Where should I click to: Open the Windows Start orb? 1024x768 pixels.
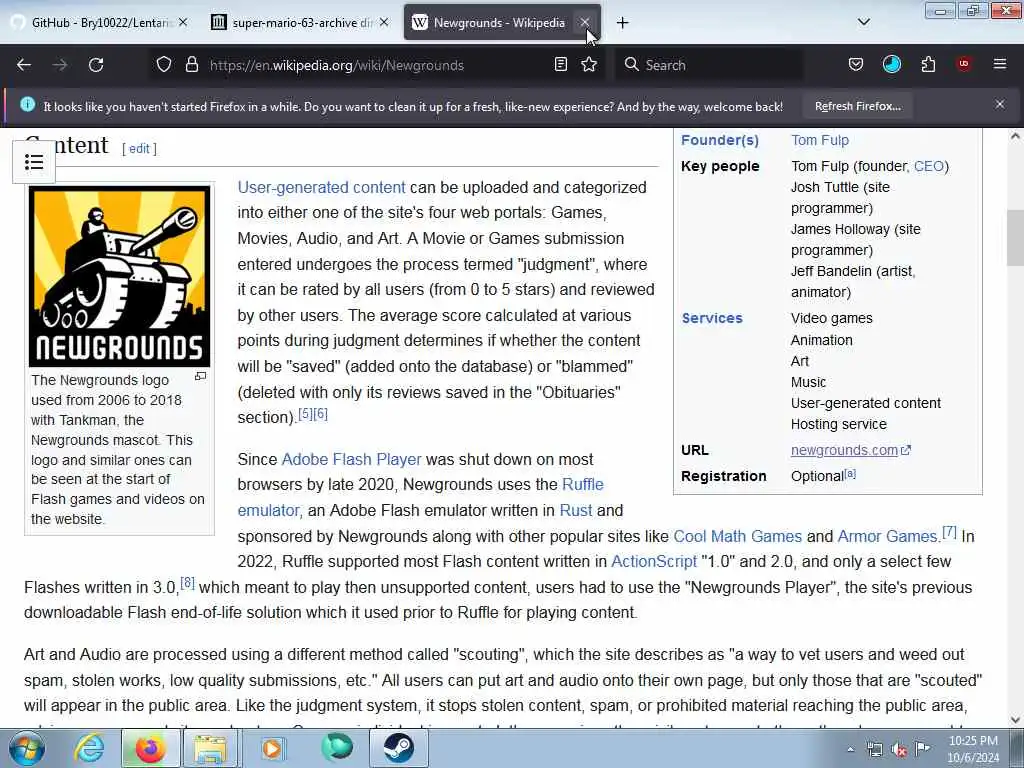pyautogui.click(x=27, y=748)
